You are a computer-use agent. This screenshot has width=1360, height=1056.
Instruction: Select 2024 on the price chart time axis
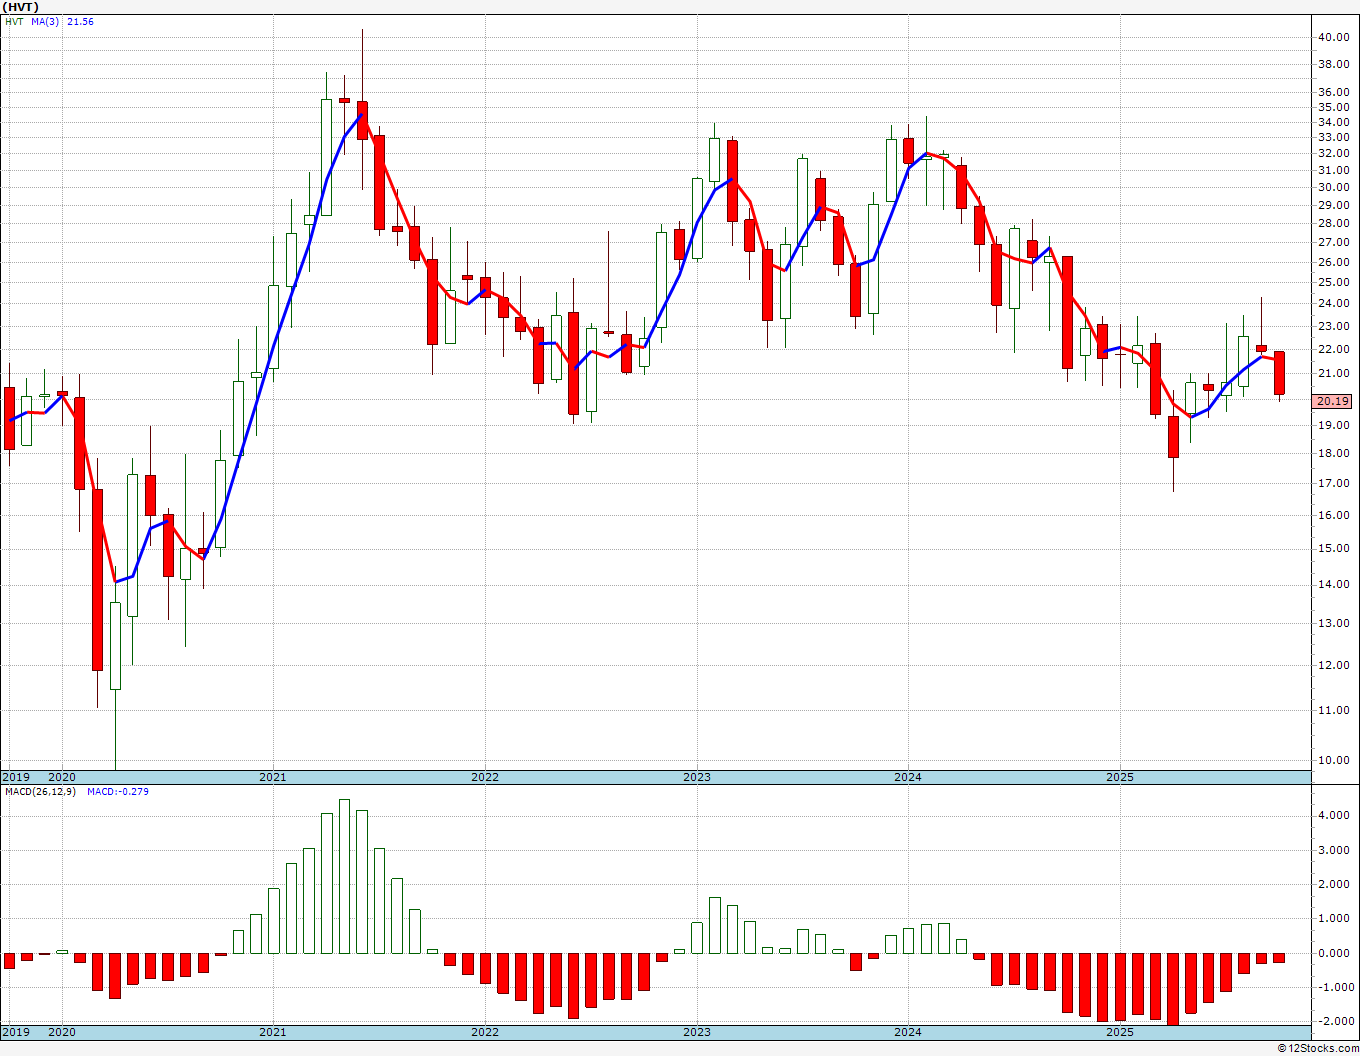pyautogui.click(x=908, y=777)
